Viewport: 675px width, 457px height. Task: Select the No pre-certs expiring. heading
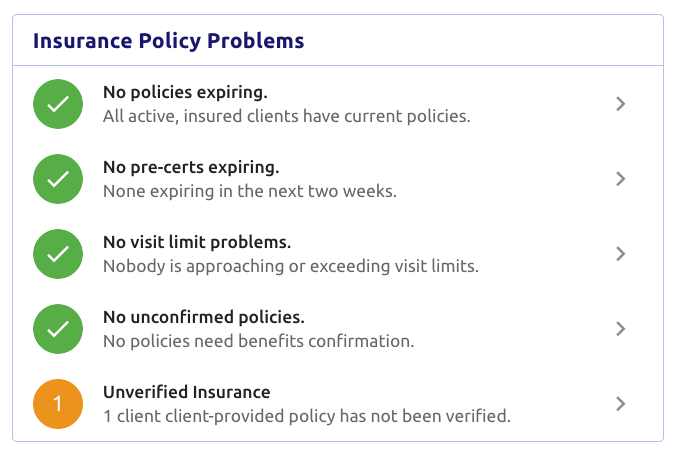191,167
